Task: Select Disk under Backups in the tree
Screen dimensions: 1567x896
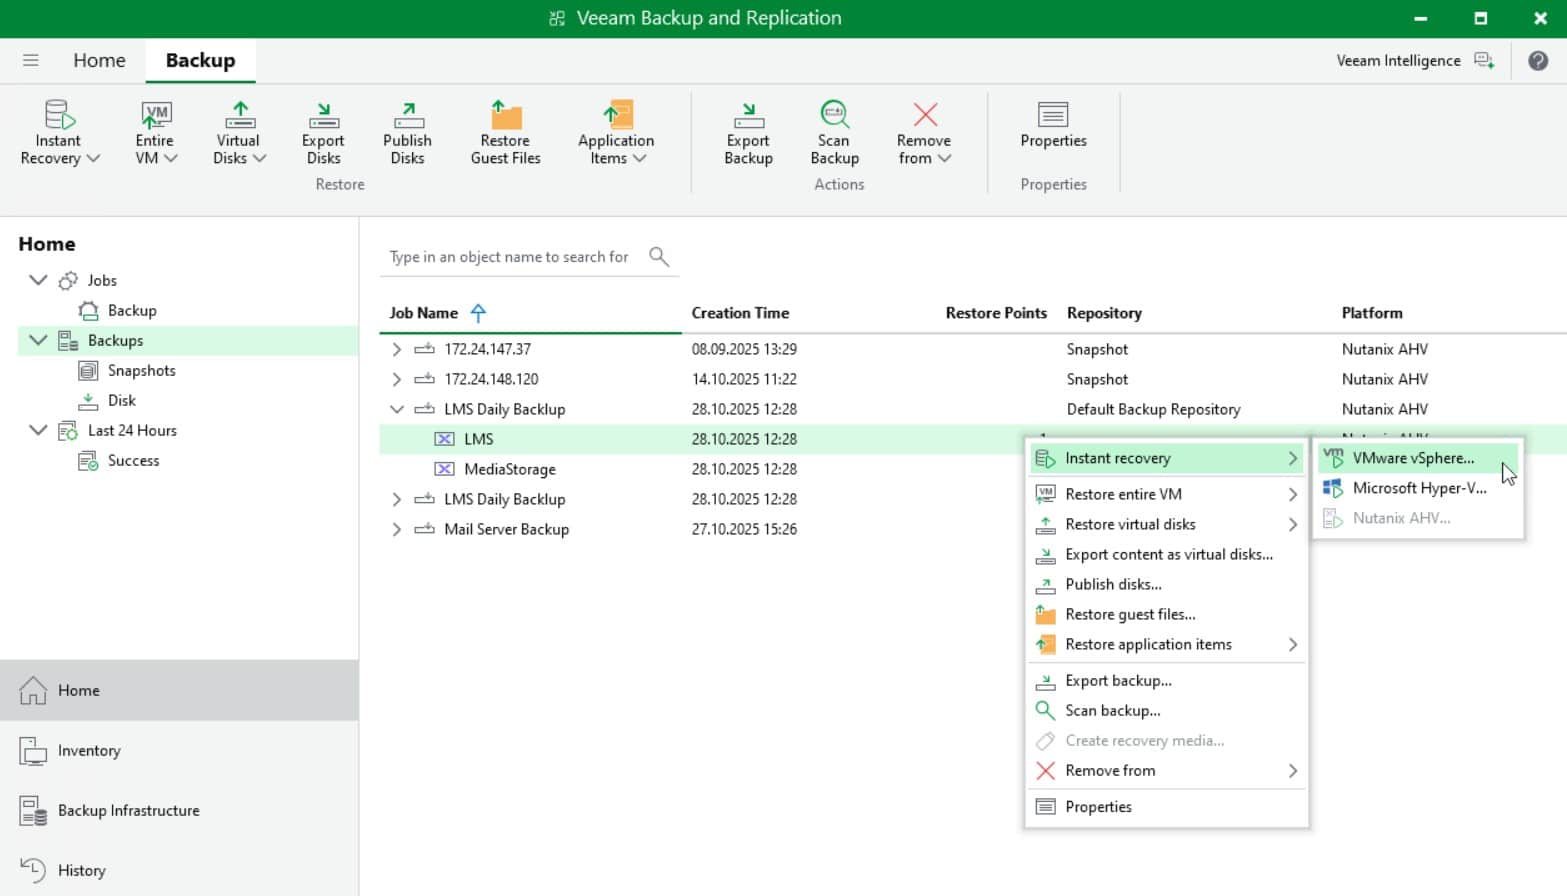Action: point(121,400)
